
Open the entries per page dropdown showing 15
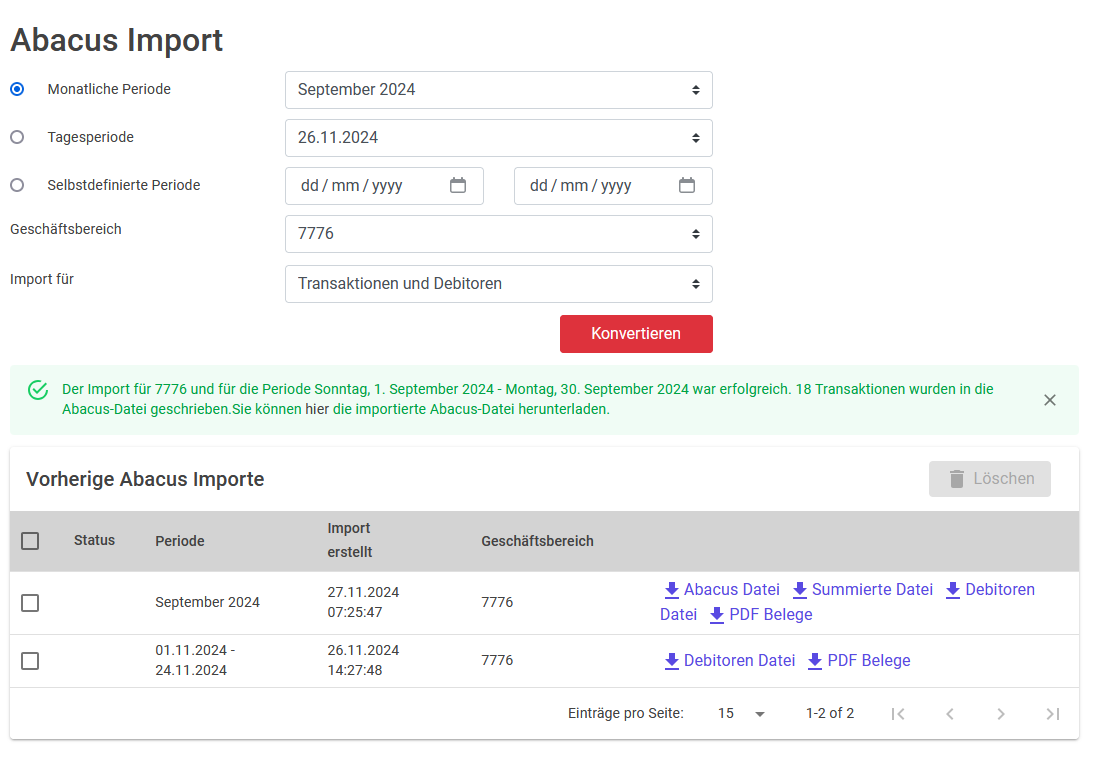[x=741, y=714]
